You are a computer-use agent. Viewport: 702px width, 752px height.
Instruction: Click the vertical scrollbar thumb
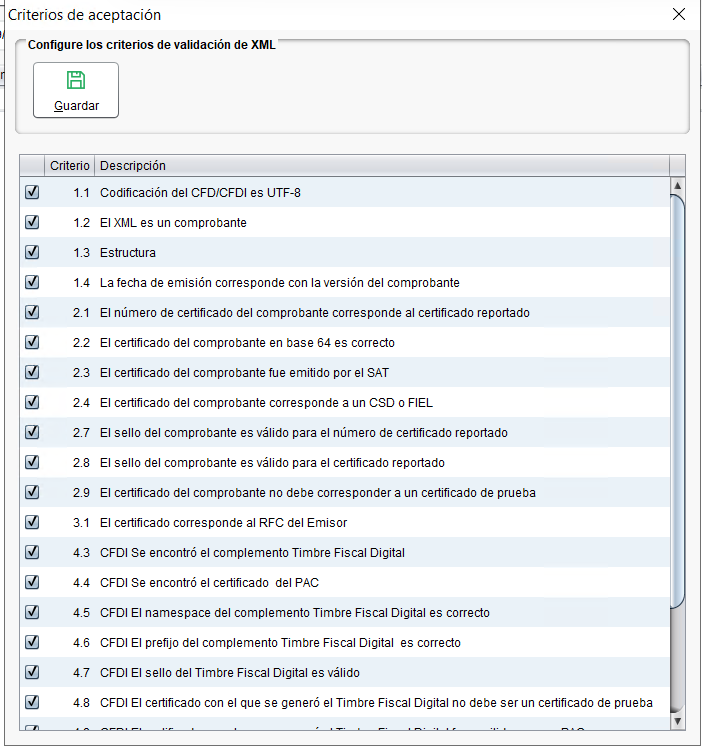click(x=677, y=400)
